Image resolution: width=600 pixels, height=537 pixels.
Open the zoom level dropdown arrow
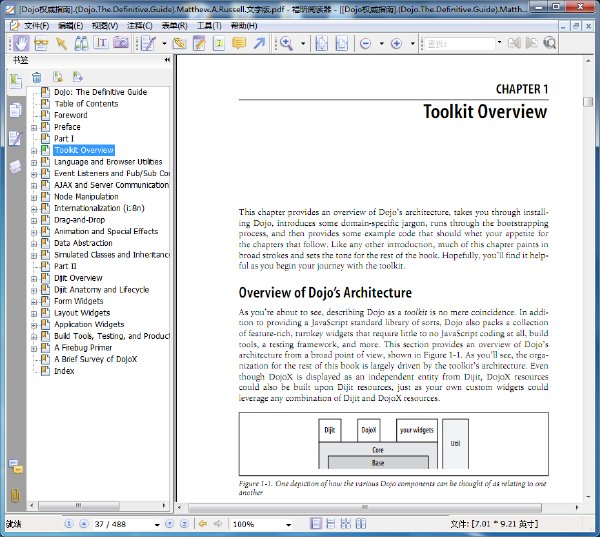pos(289,524)
